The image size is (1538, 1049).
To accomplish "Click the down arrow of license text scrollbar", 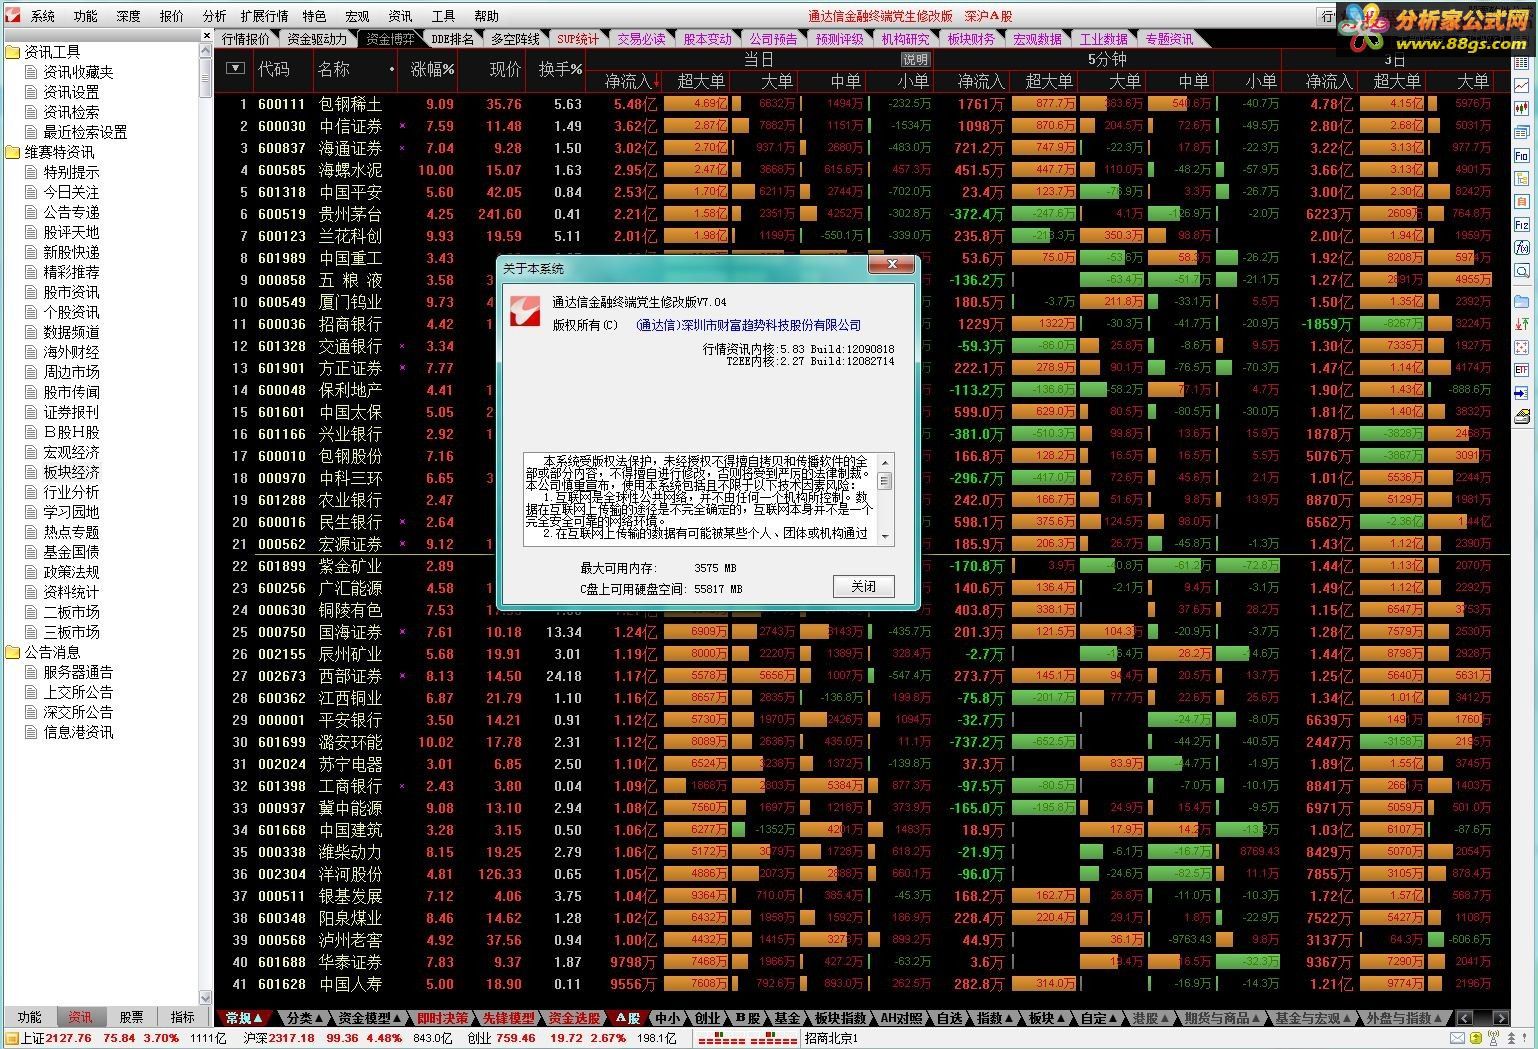I will 884,538.
